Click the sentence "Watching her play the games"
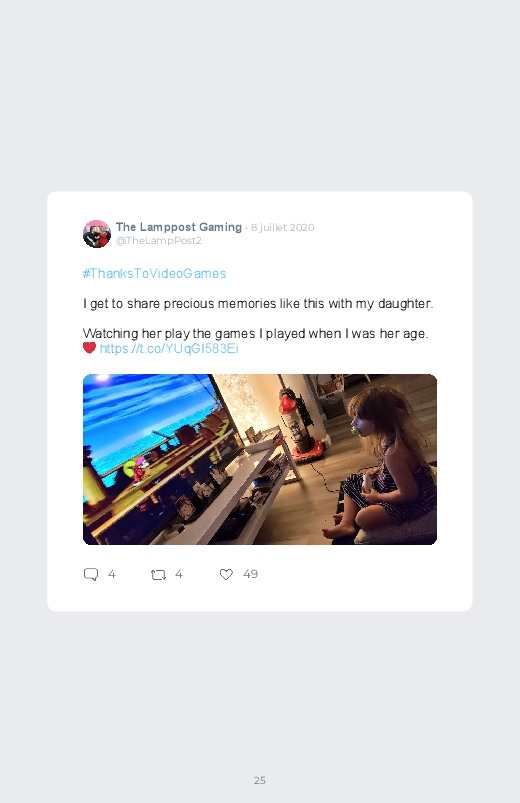The width and height of the screenshot is (520, 803). [x=169, y=334]
